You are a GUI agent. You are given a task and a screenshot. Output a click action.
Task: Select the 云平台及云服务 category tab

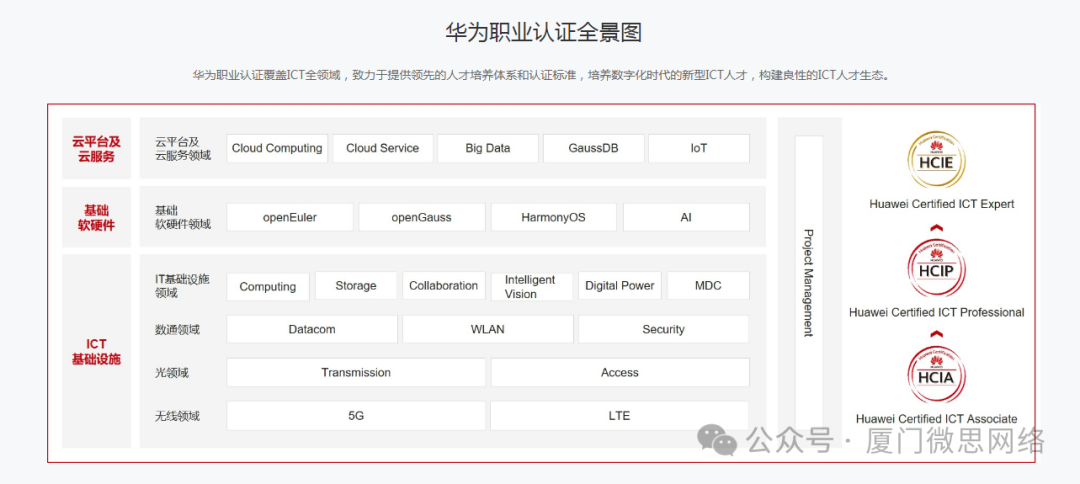tap(96, 148)
